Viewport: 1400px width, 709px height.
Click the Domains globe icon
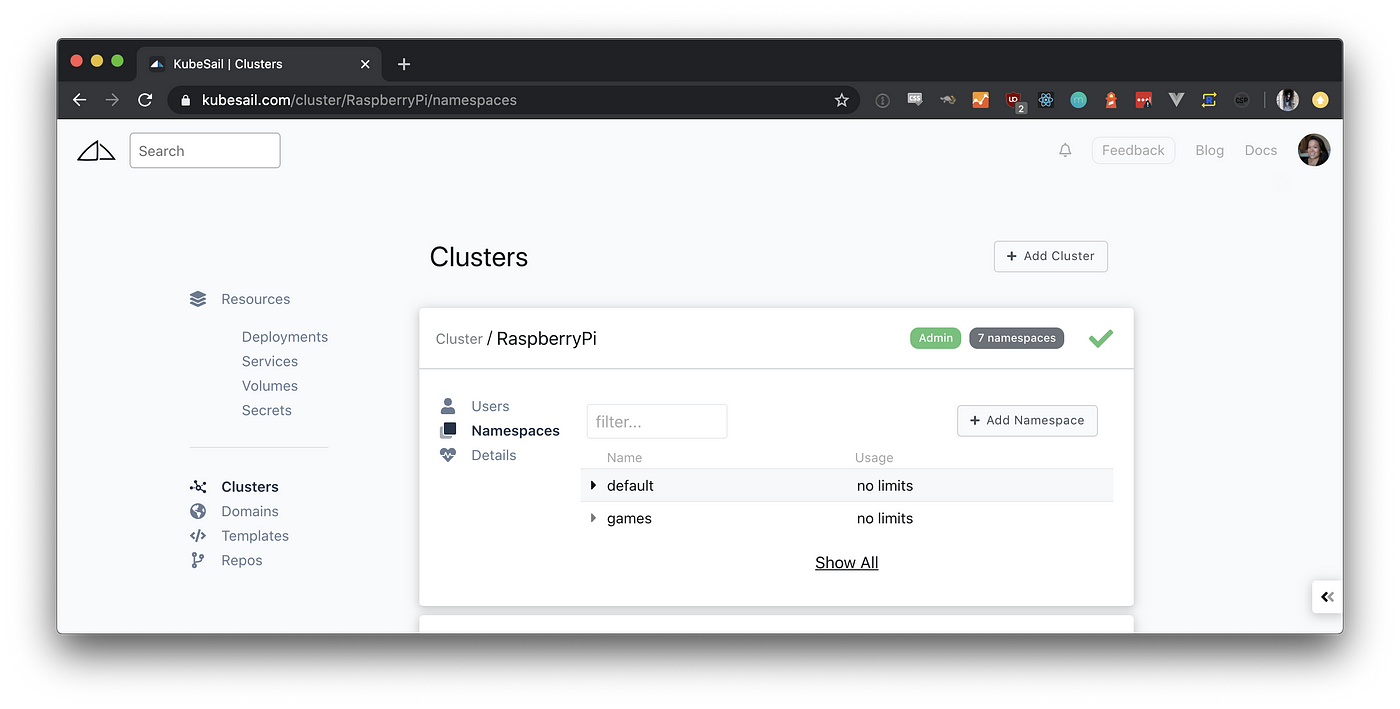[x=198, y=511]
